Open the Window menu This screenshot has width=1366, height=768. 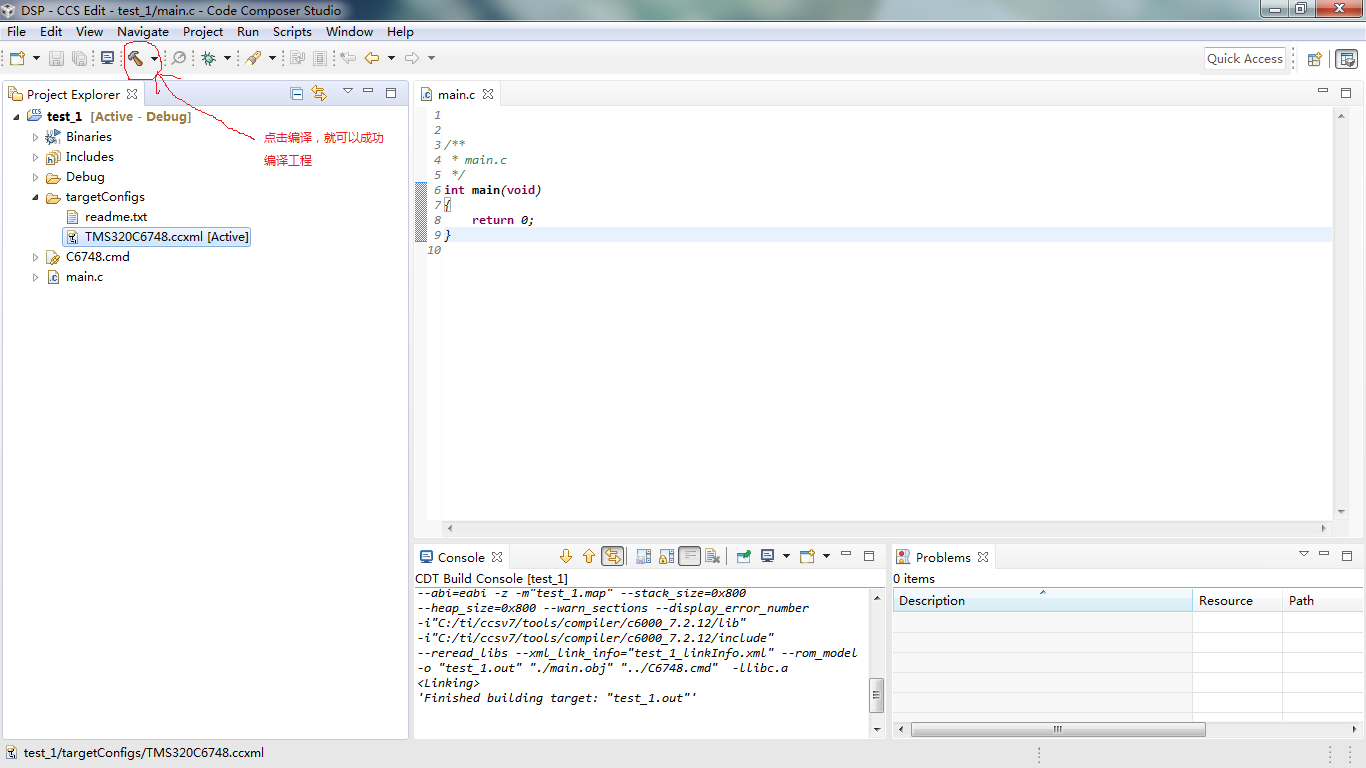(349, 32)
